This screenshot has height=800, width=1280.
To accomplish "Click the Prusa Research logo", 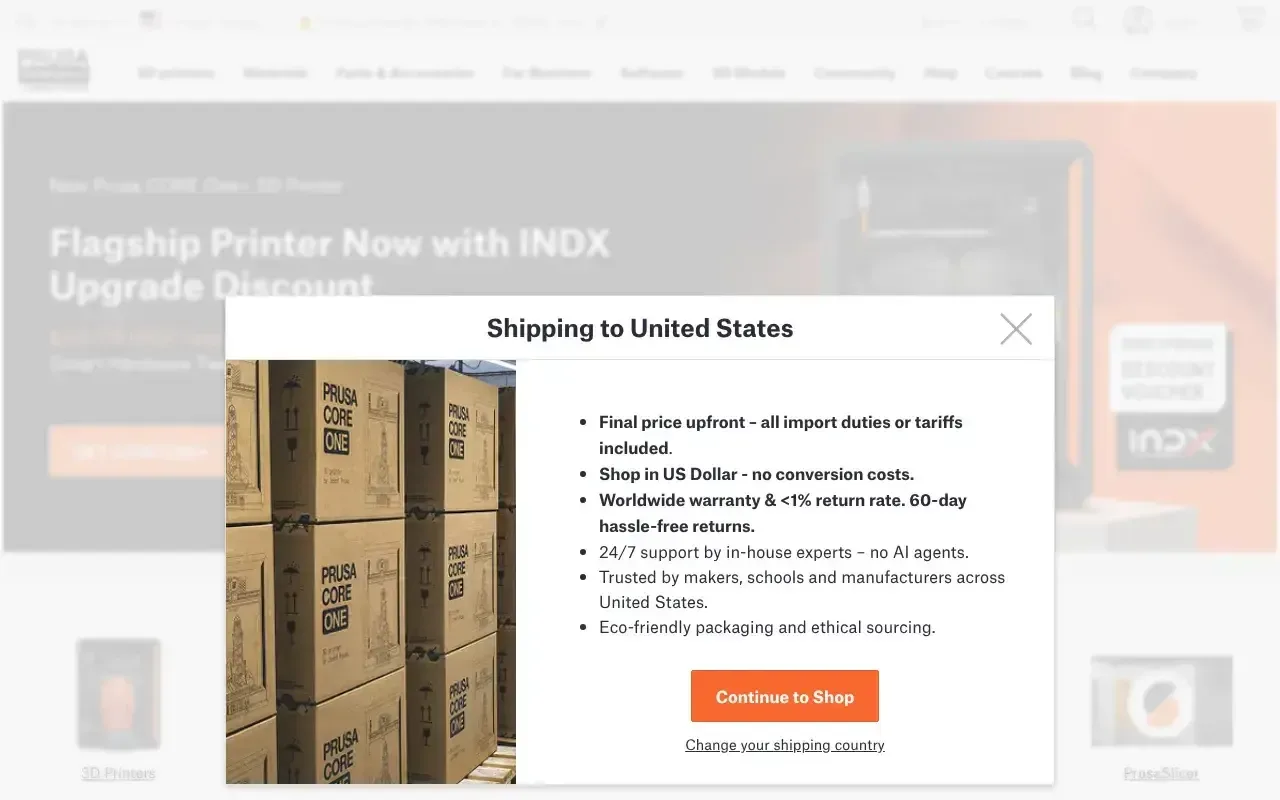I will (54, 69).
